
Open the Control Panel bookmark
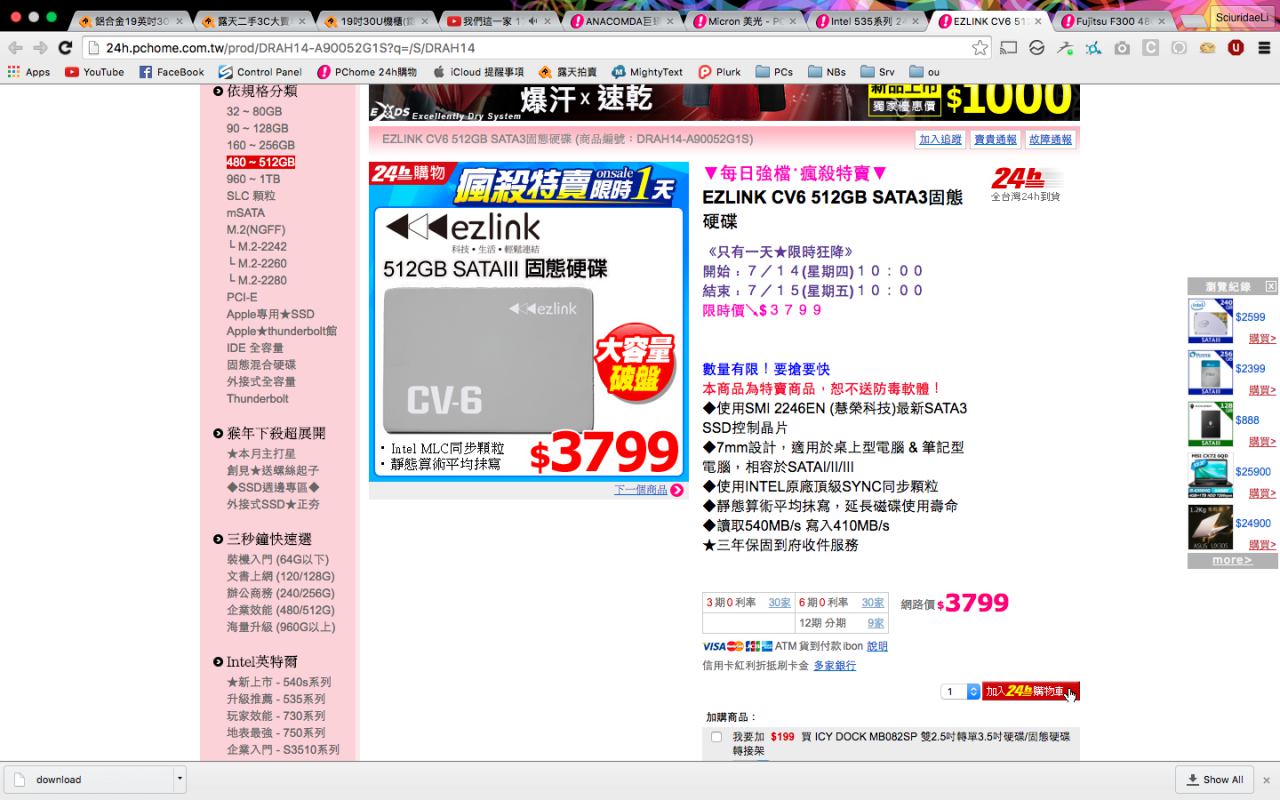click(260, 72)
